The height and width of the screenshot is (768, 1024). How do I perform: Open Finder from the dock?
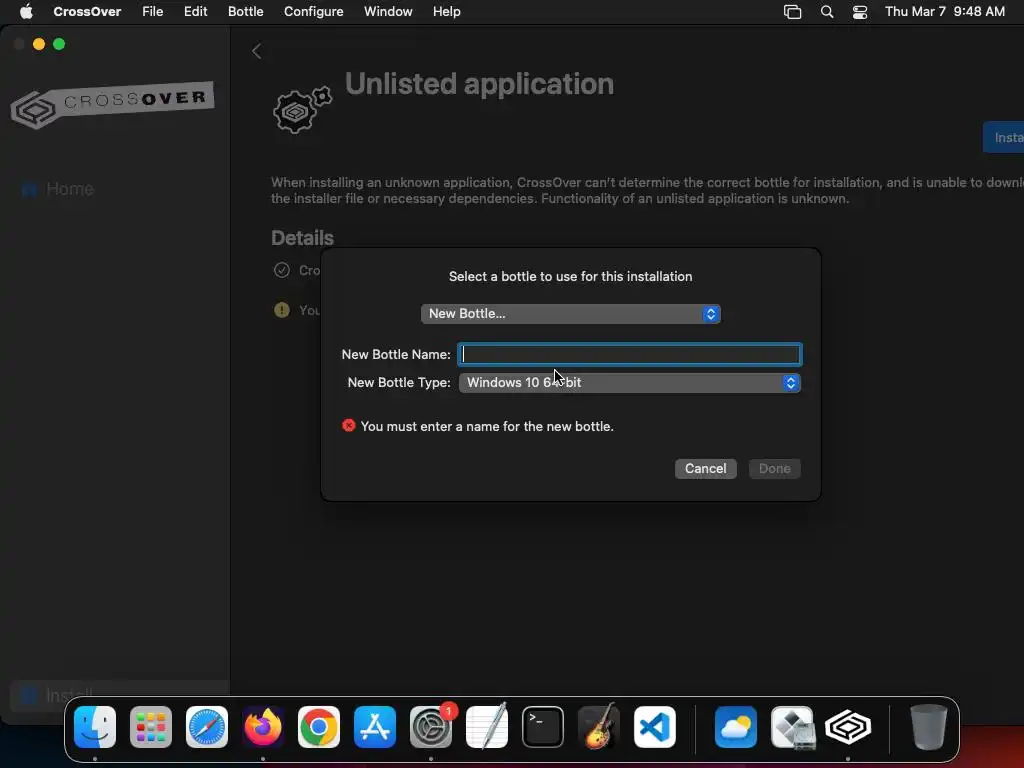(95, 727)
